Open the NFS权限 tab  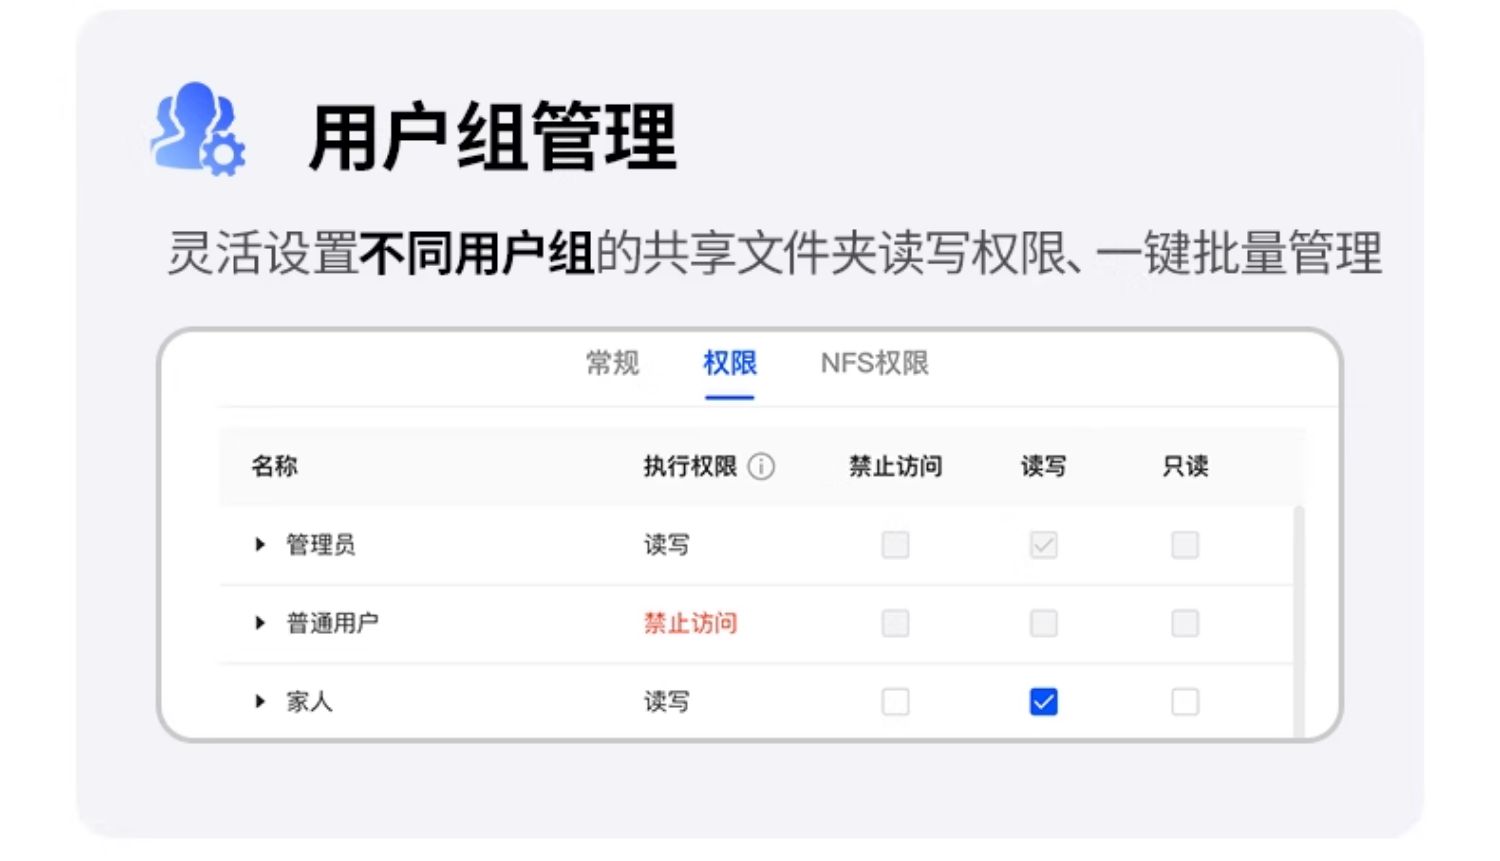pos(874,363)
